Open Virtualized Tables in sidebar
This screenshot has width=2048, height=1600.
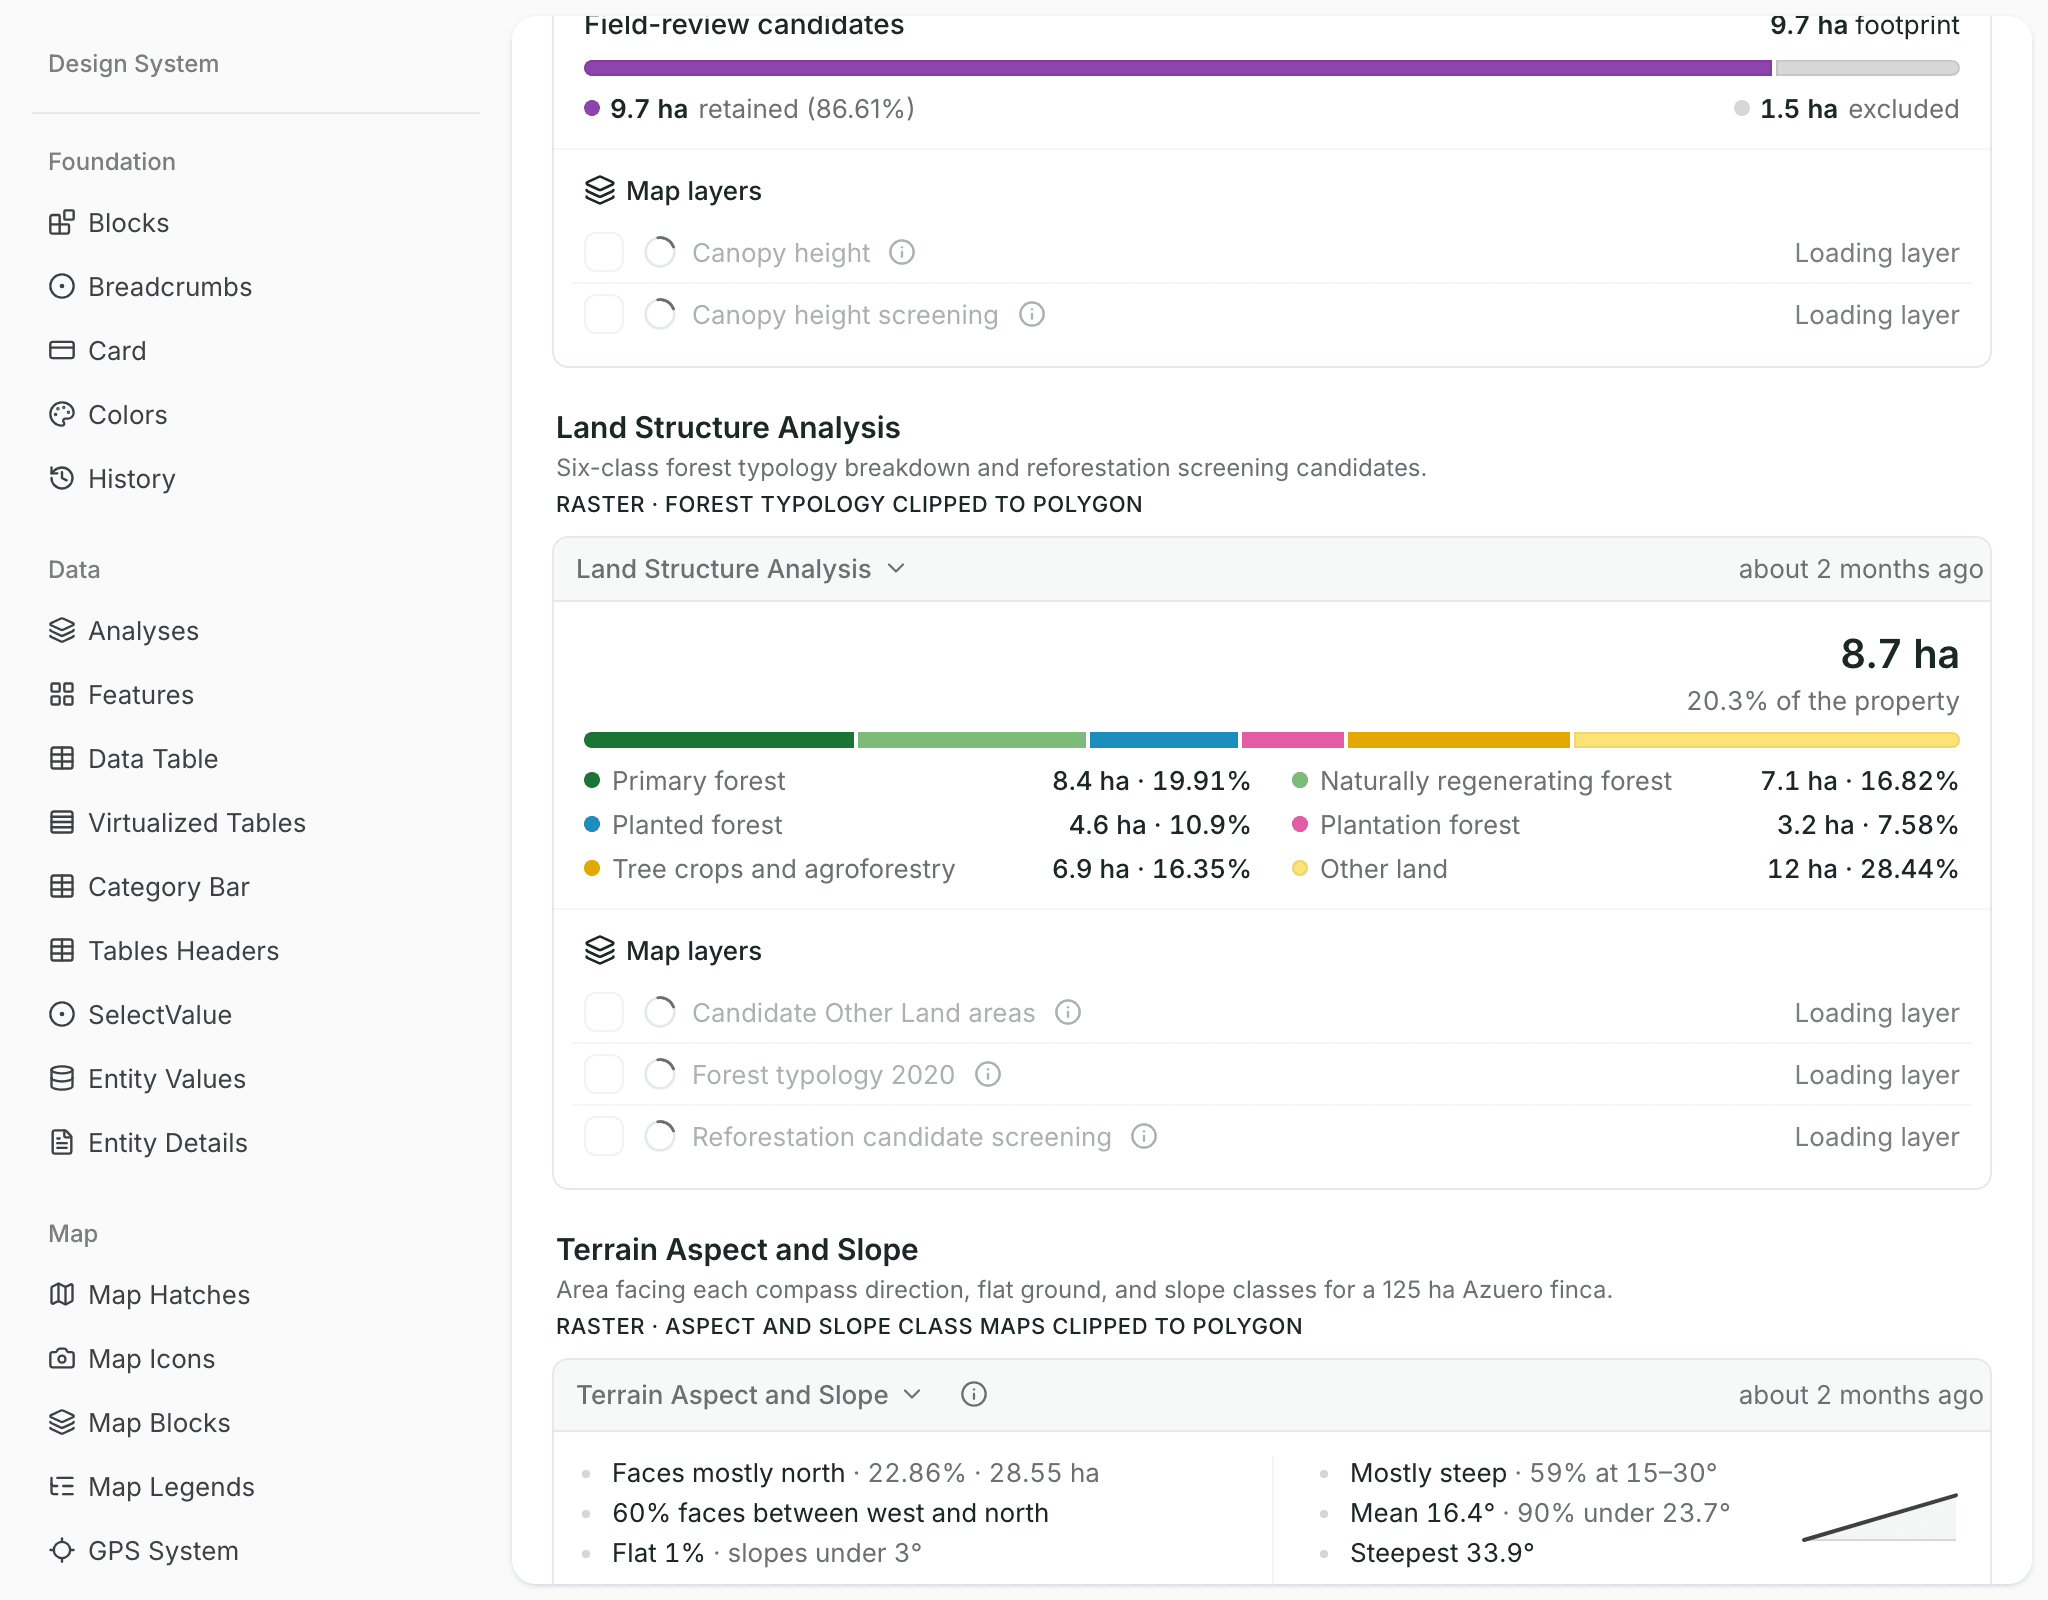(x=196, y=823)
